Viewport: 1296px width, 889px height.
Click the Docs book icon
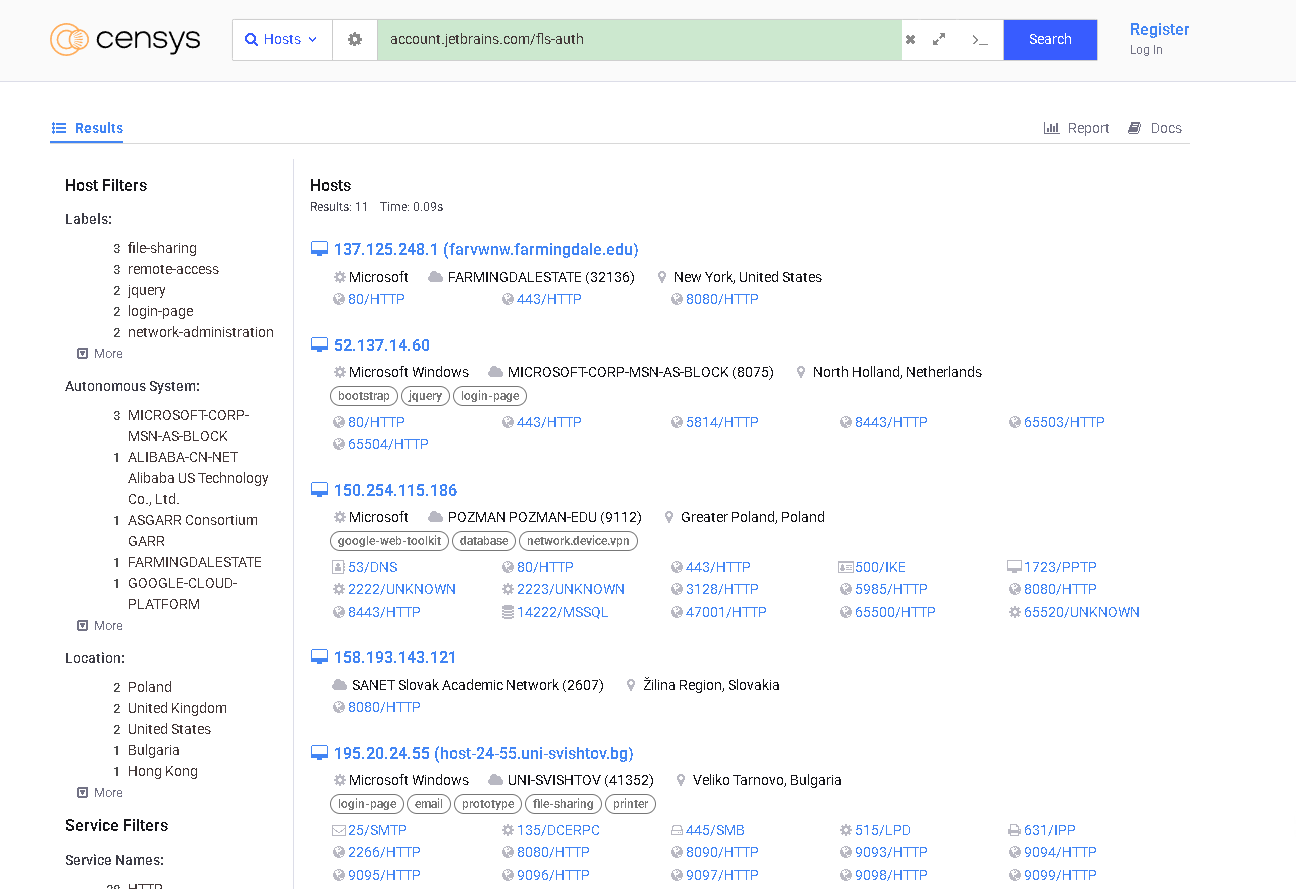coord(1135,128)
